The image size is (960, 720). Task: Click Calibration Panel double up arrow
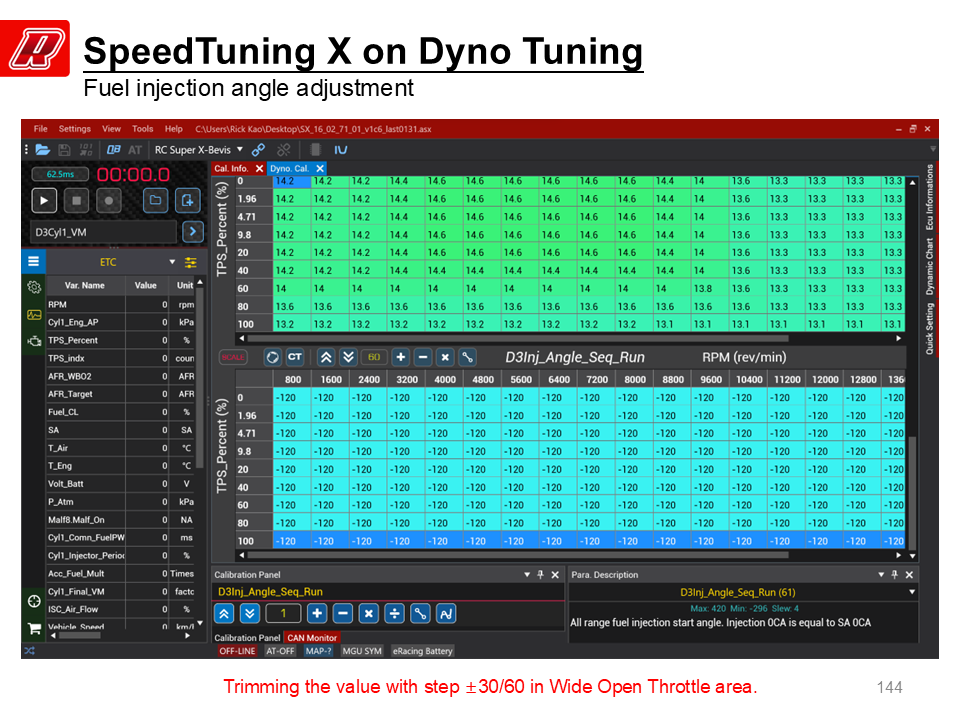click(x=224, y=613)
